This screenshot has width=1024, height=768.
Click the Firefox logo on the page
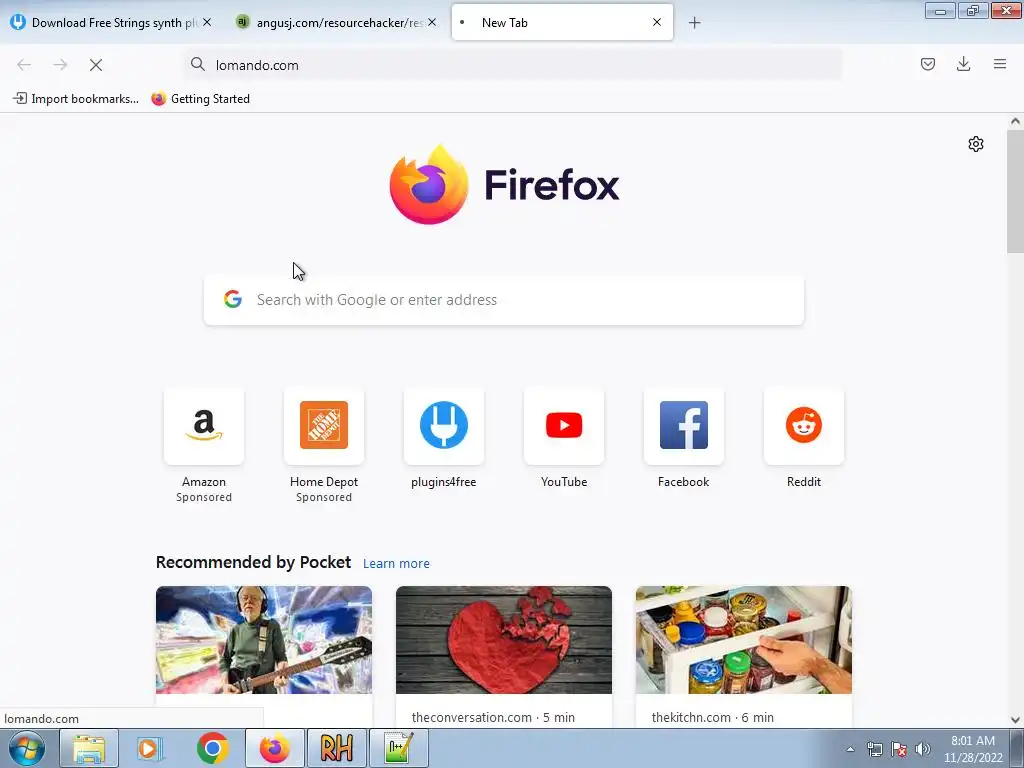428,185
